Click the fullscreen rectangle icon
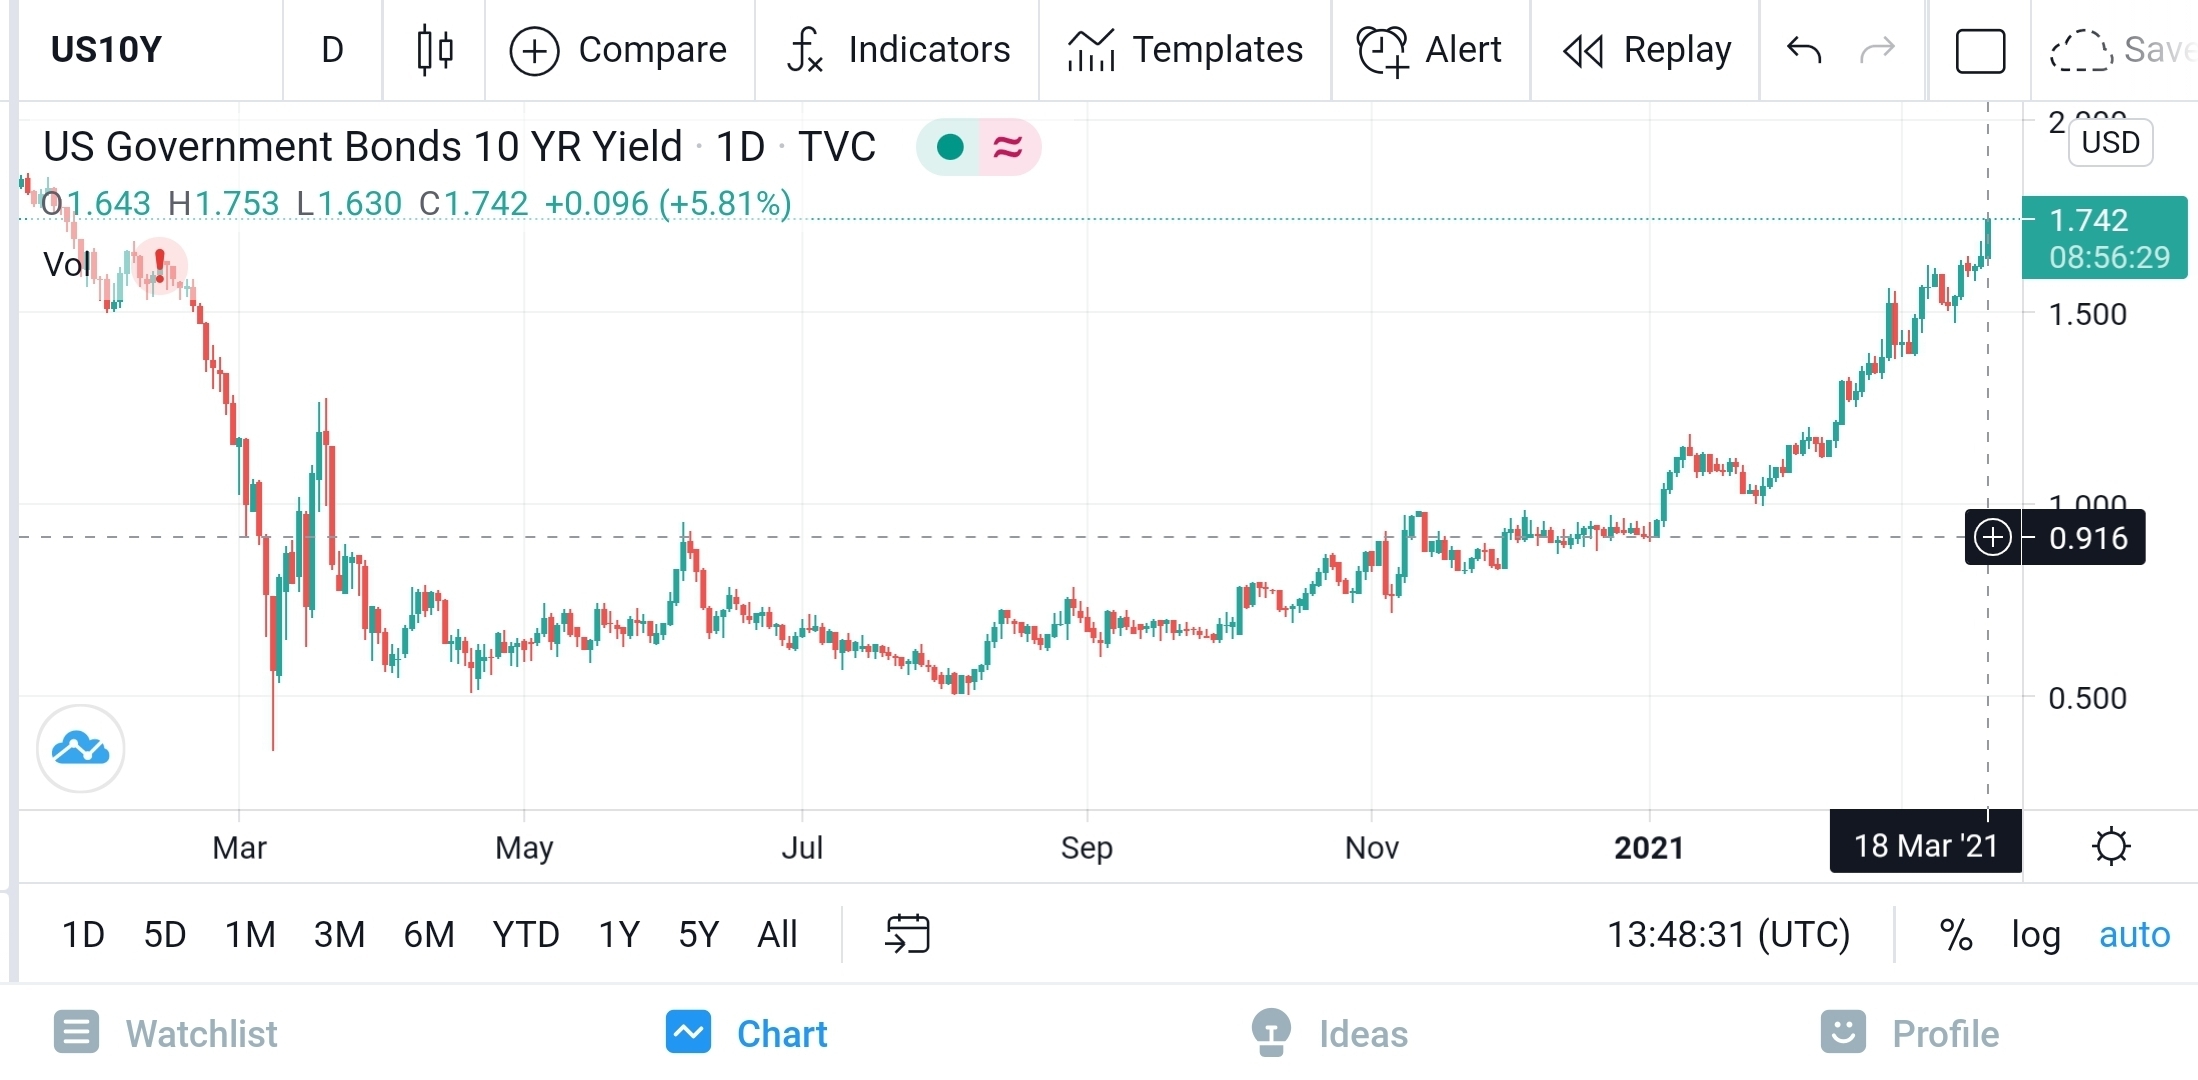This screenshot has width=2198, height=1080. [1979, 51]
